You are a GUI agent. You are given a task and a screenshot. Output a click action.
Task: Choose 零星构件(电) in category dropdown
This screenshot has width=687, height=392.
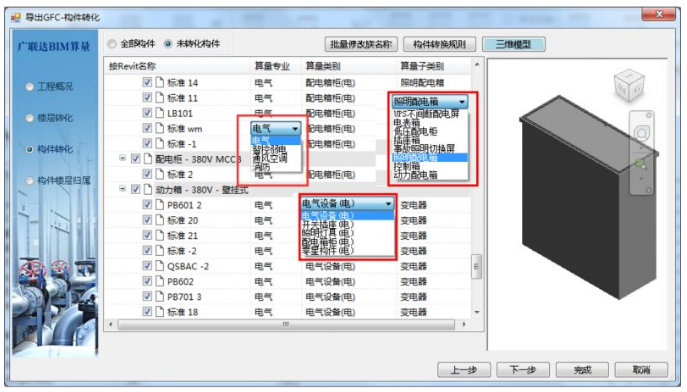coord(327,251)
